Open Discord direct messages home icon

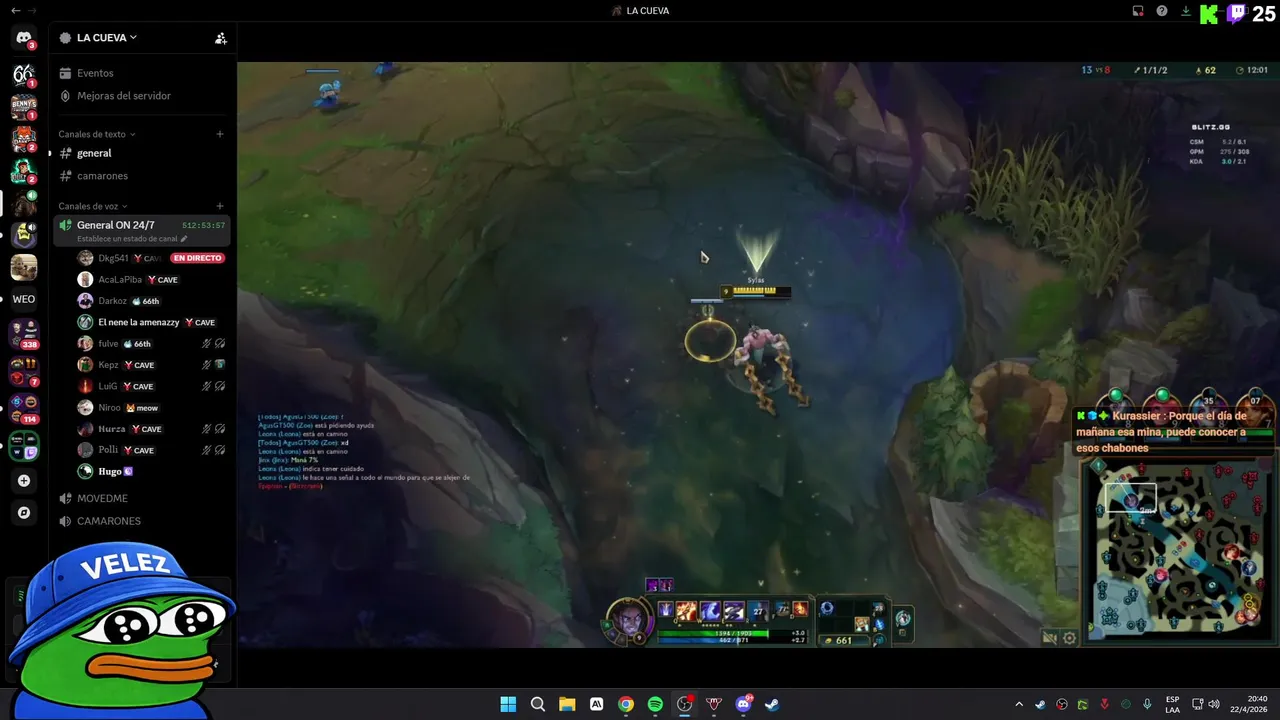24,38
